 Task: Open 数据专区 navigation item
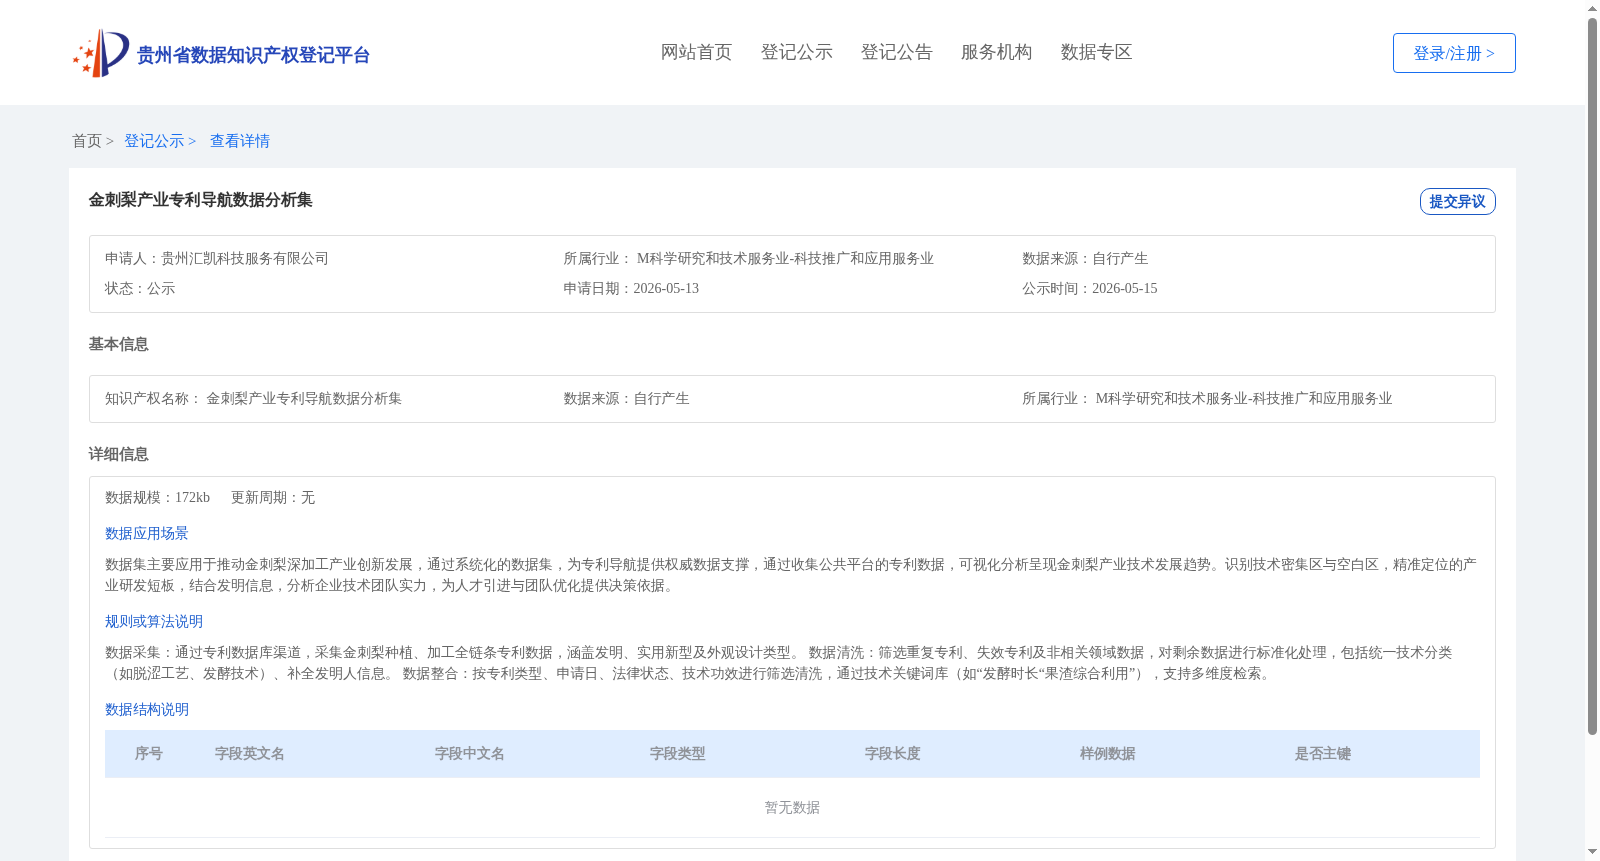pos(1096,52)
